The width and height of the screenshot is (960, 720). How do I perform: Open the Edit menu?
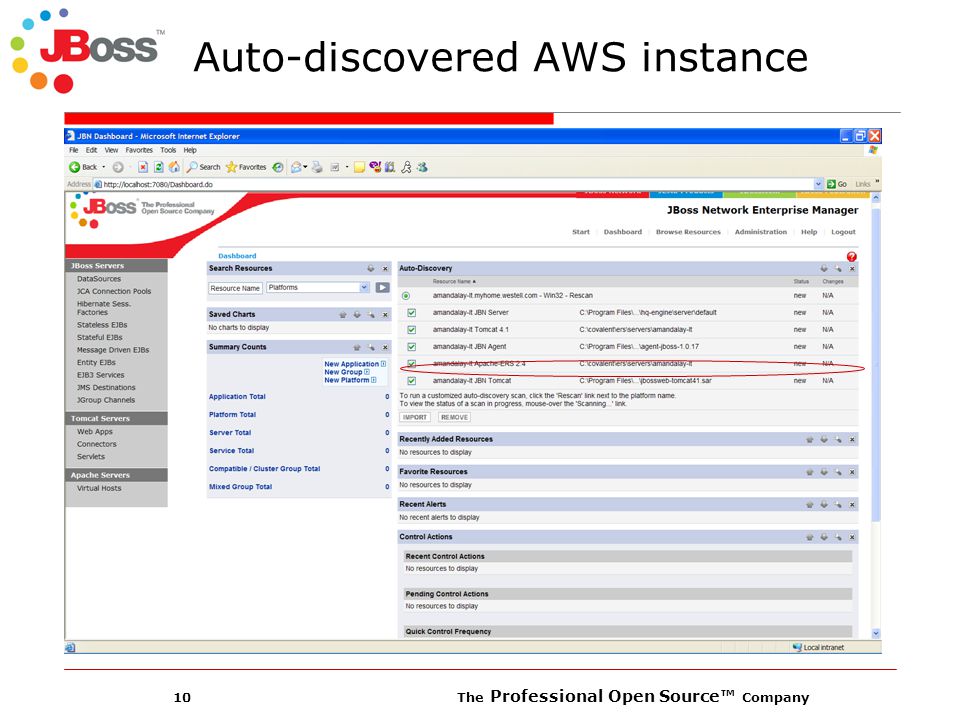point(91,150)
